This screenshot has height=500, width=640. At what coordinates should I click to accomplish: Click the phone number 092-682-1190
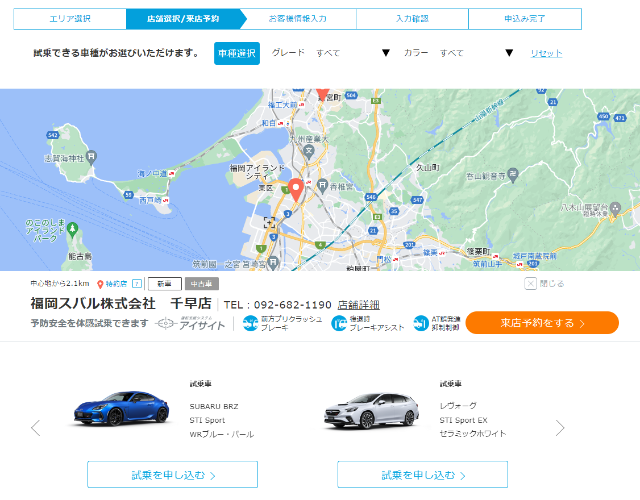pyautogui.click(x=292, y=305)
